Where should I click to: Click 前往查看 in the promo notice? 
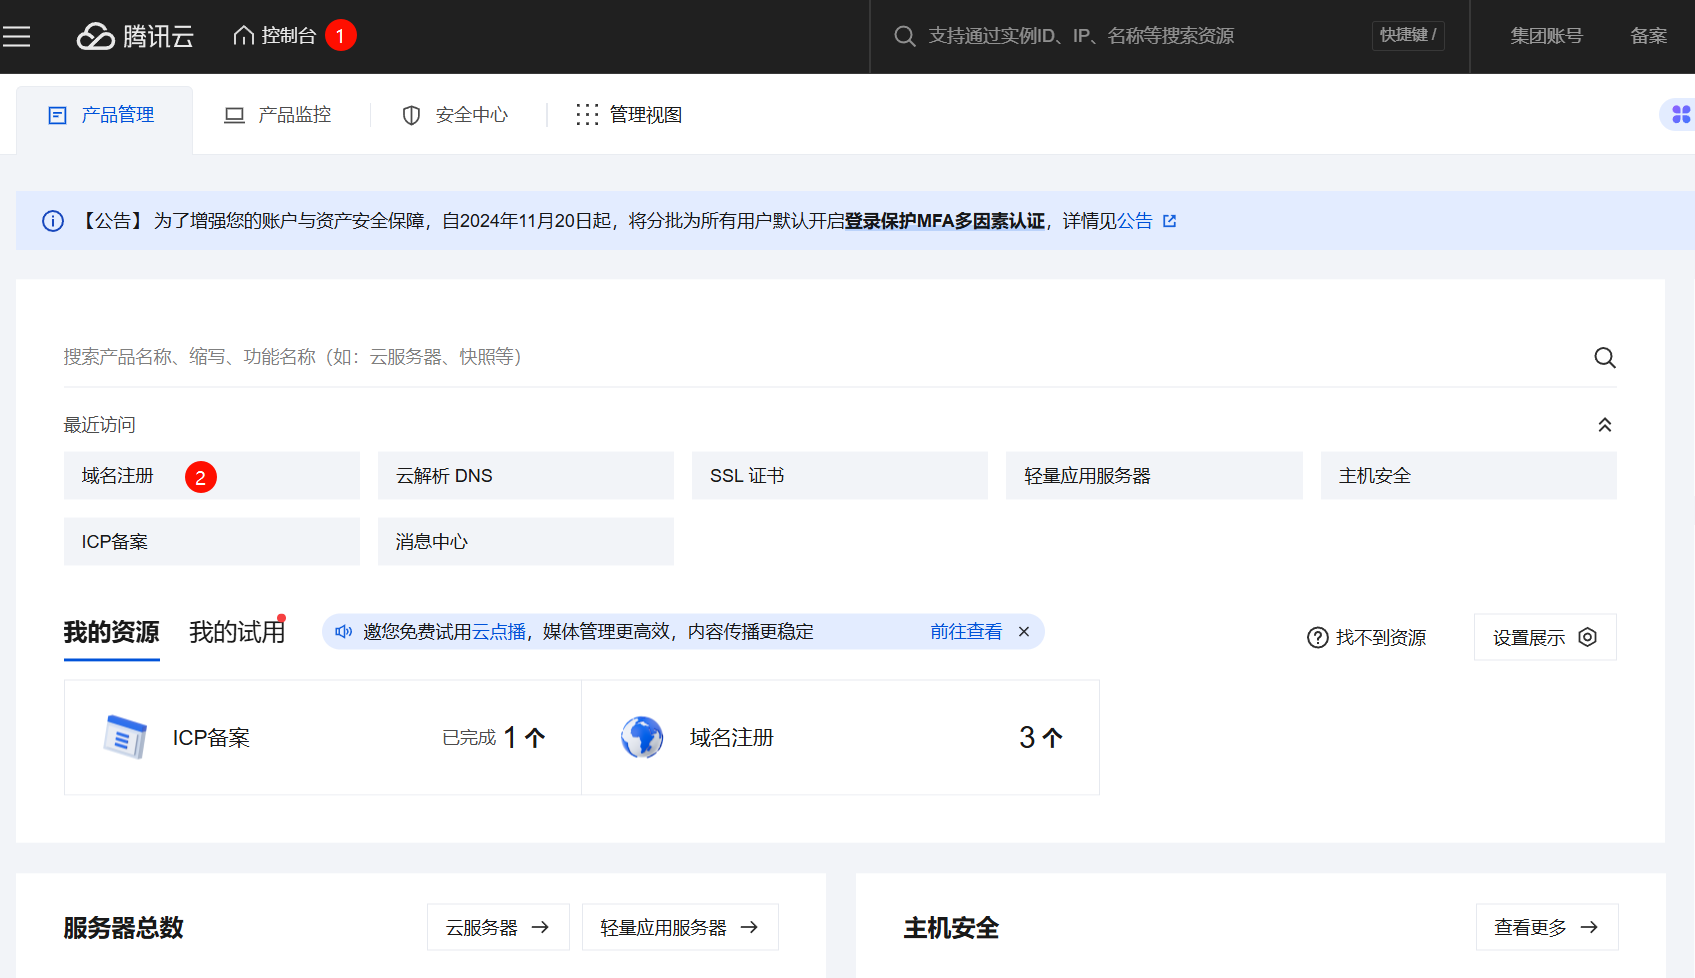[x=966, y=632]
